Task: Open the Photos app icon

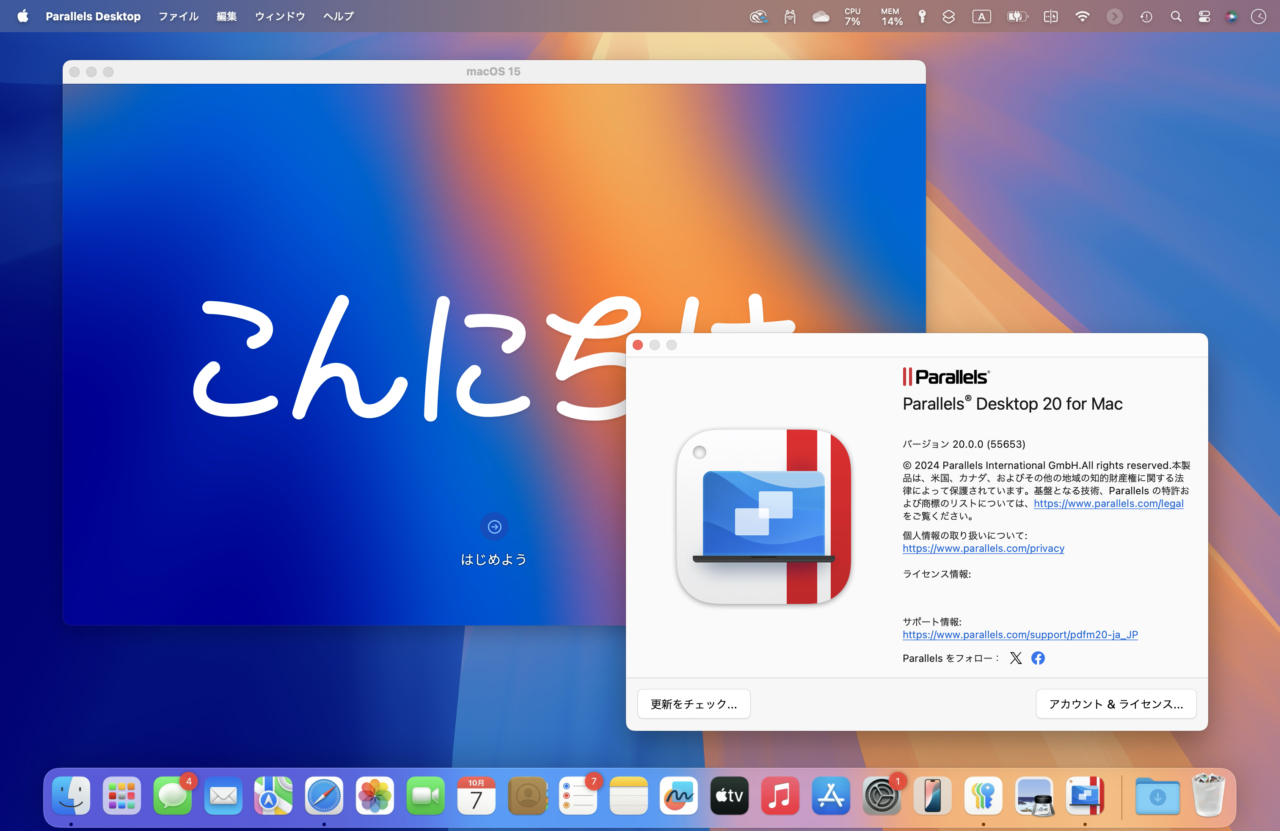Action: click(375, 796)
